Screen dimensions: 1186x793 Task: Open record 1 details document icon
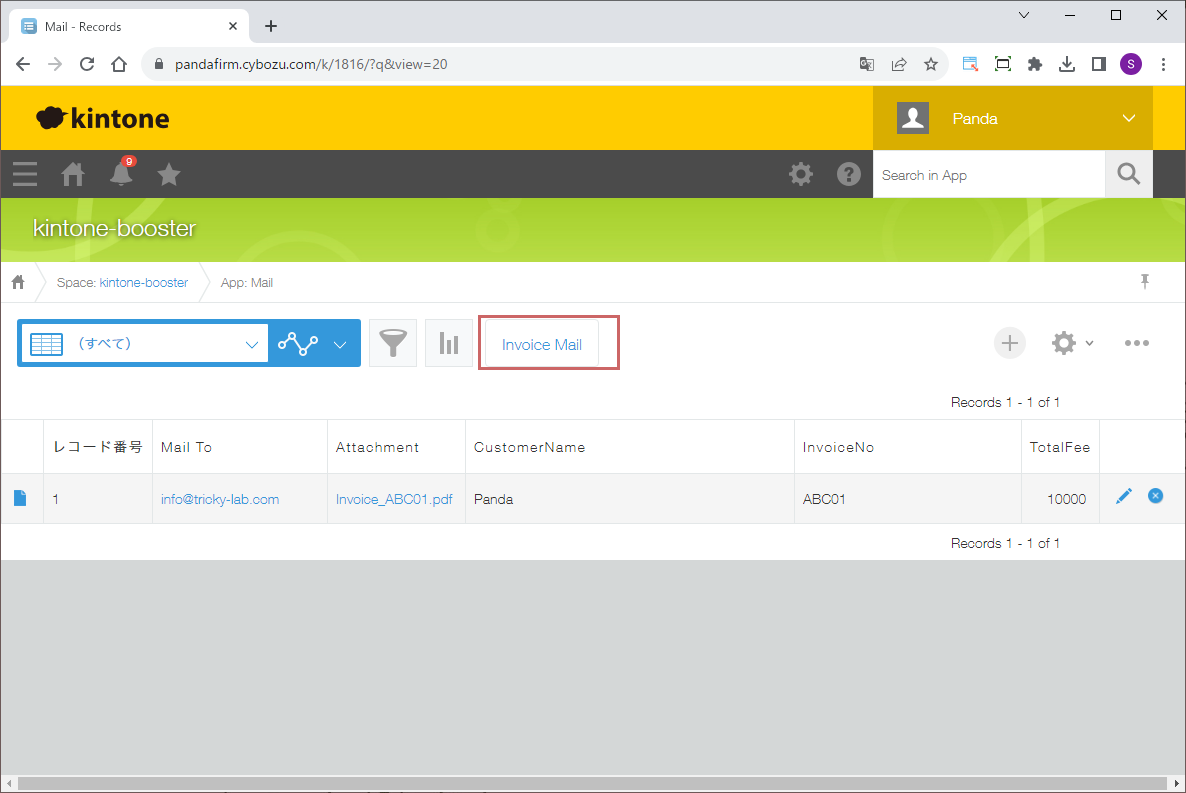pyautogui.click(x=21, y=499)
